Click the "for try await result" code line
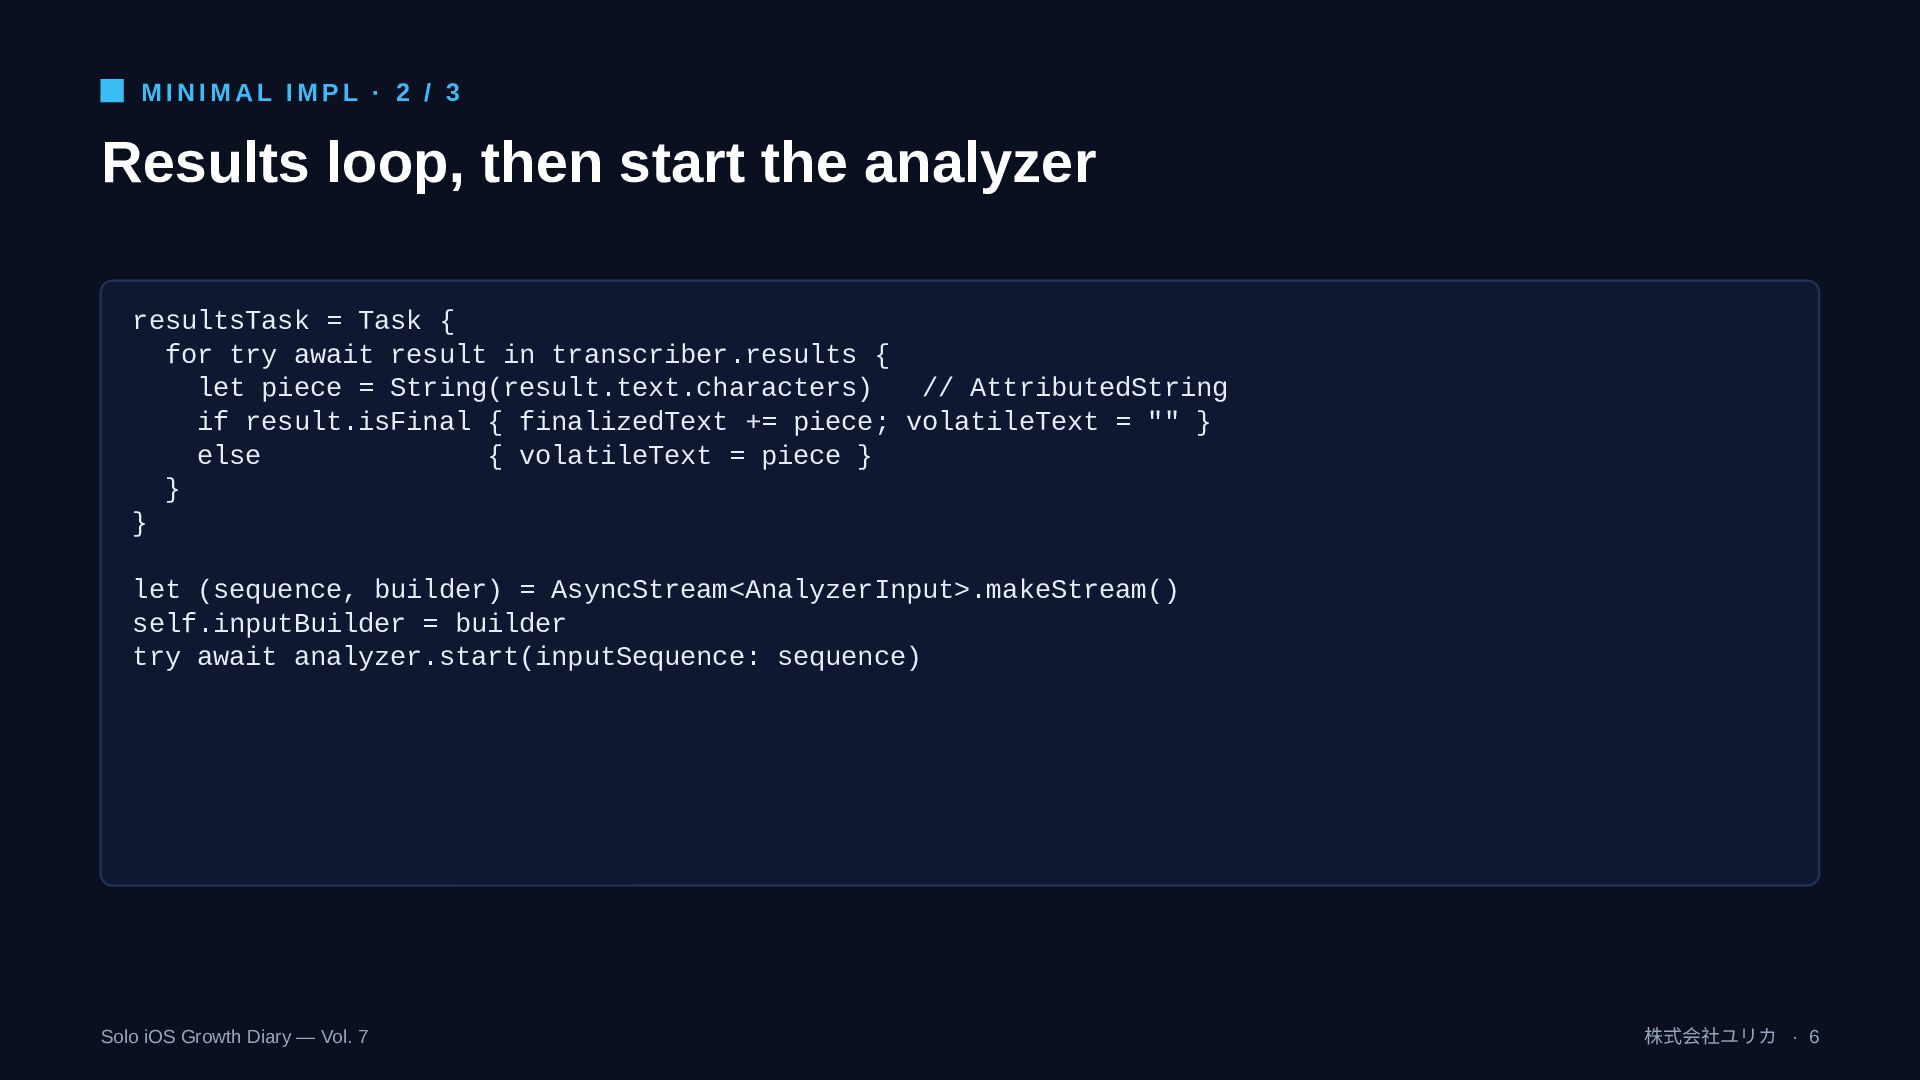 tap(527, 355)
